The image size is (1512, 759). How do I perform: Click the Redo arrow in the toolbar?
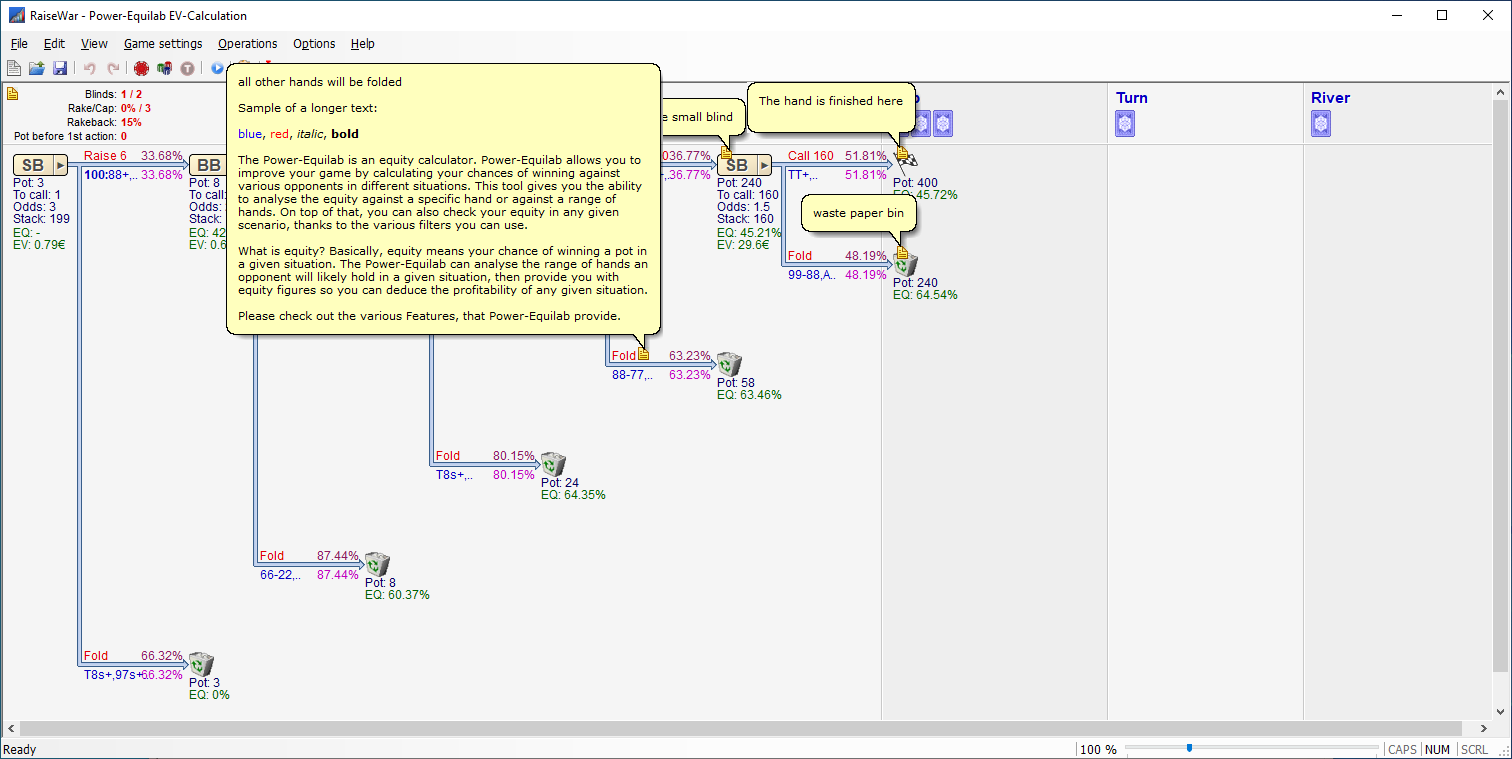click(x=113, y=68)
